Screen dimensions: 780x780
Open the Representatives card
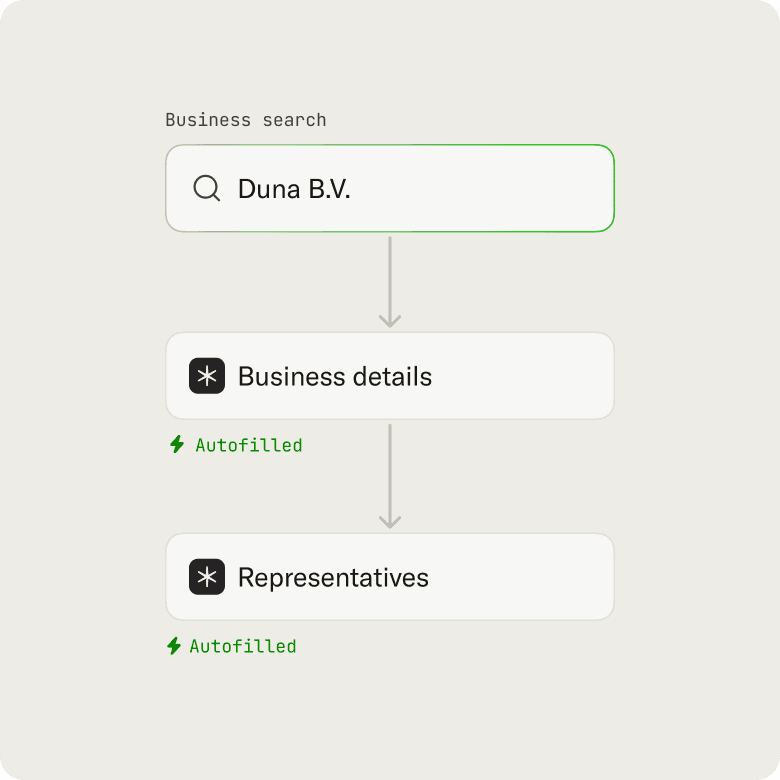tap(390, 577)
